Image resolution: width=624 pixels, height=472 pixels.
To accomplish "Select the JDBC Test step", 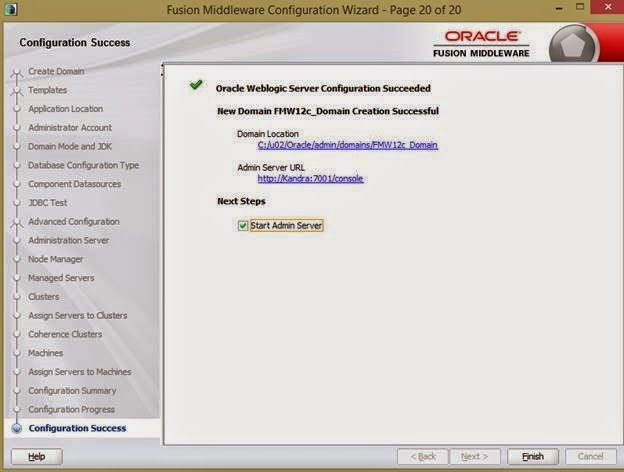I will click(x=48, y=203).
